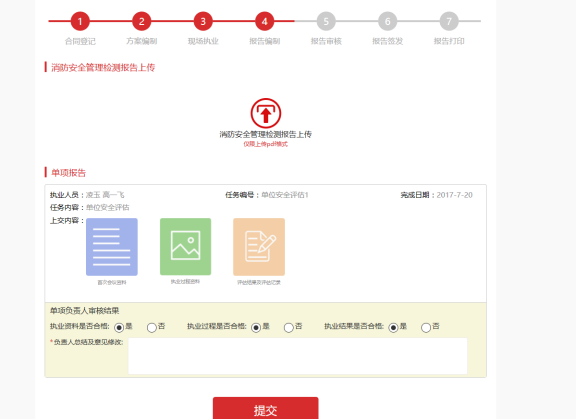Image resolution: width=576 pixels, height=419 pixels.
Task: Jump to step 5 报告审核 circle
Action: coord(326,21)
